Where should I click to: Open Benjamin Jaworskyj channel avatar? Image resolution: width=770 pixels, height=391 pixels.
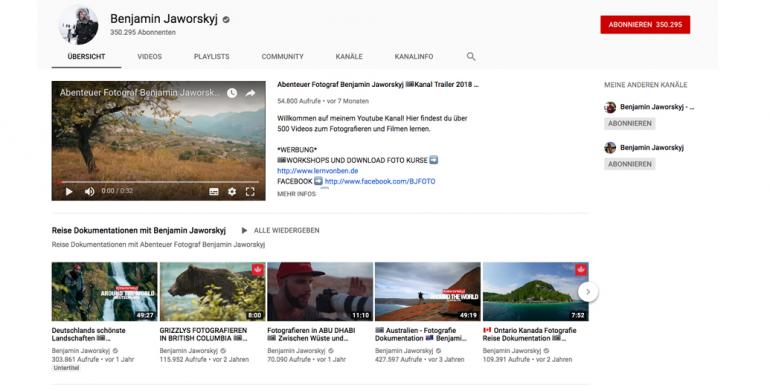[78, 26]
